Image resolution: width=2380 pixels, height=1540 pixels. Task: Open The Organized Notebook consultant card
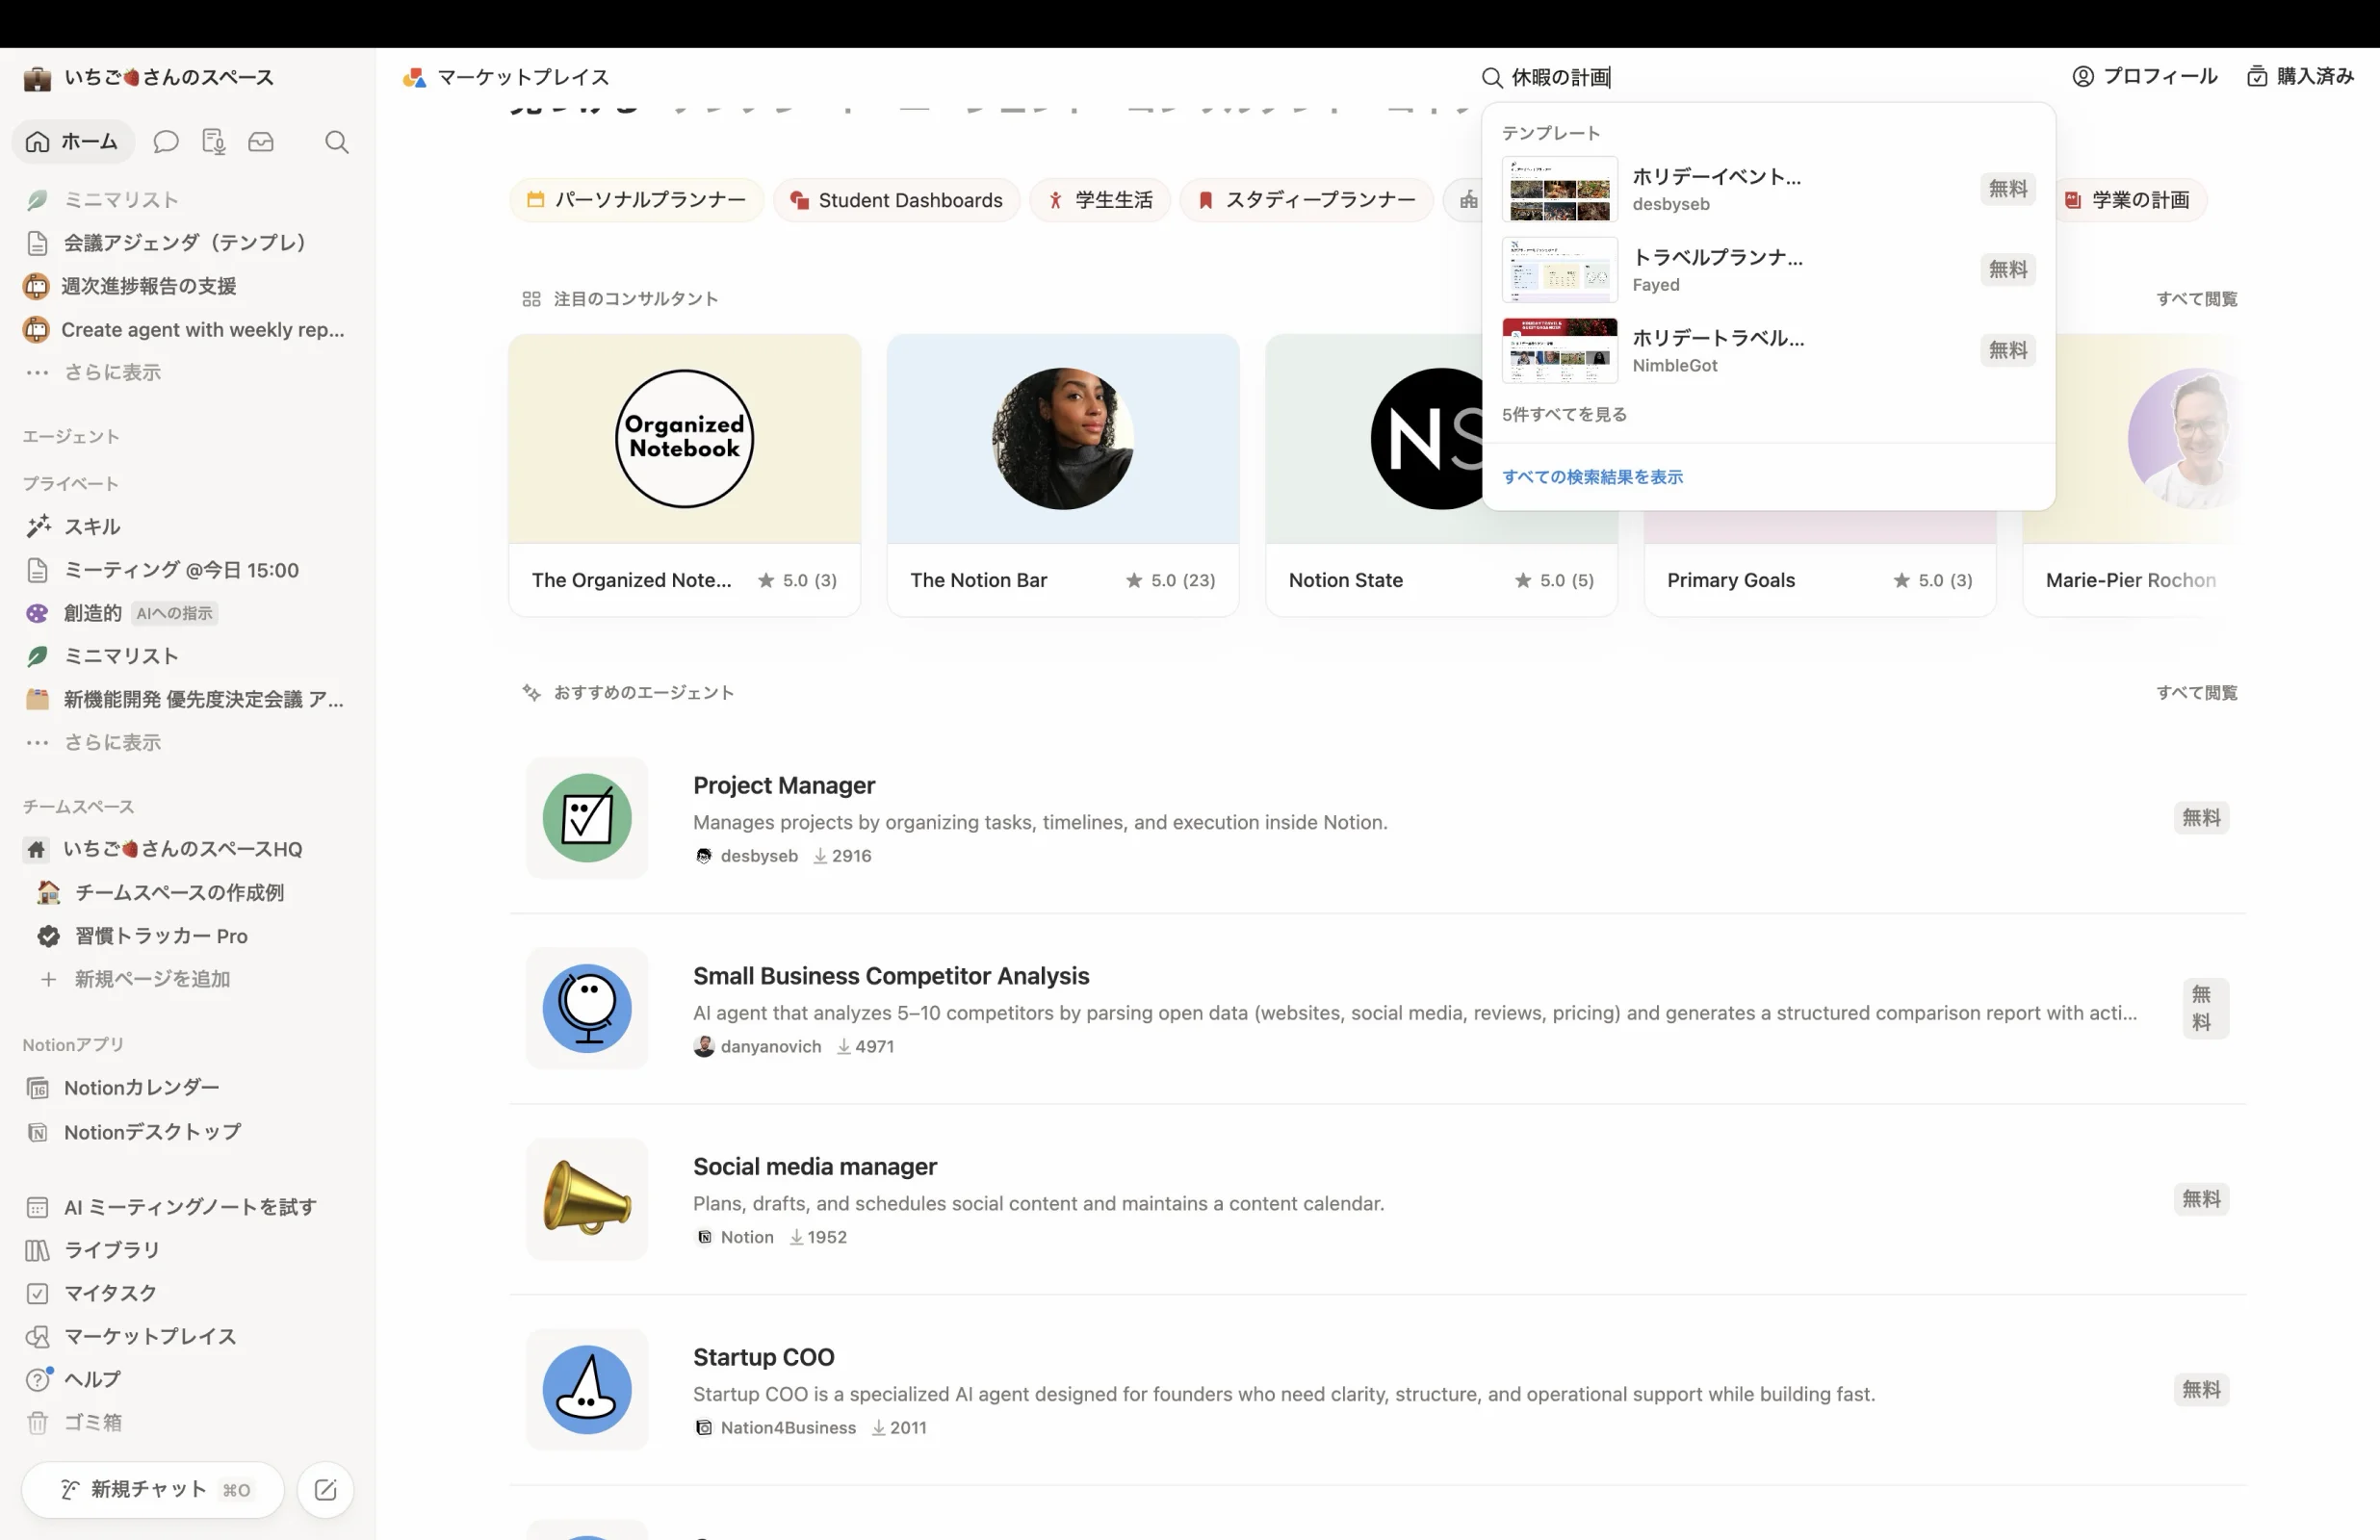pyautogui.click(x=685, y=475)
